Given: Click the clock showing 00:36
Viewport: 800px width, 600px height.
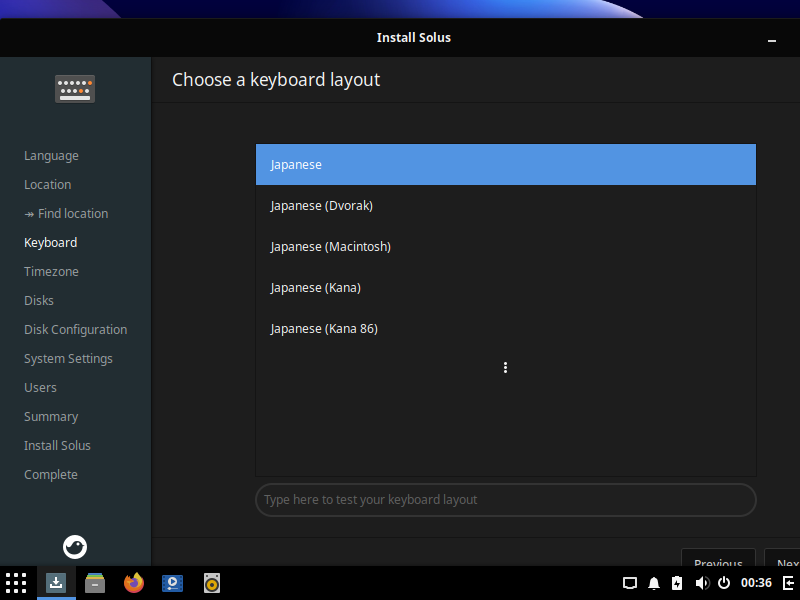Looking at the screenshot, I should coord(756,583).
